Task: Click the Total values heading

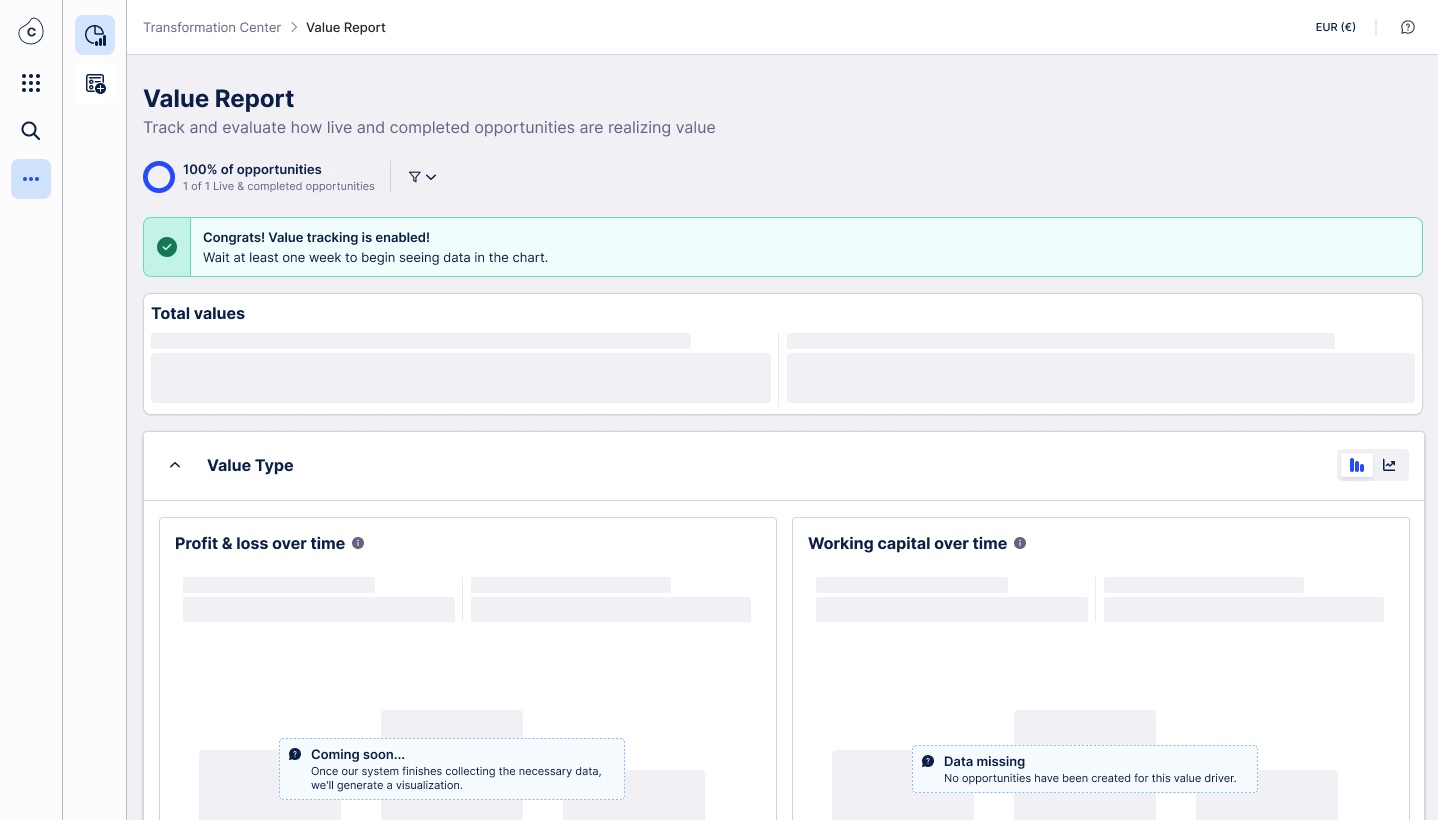Action: tap(198, 313)
